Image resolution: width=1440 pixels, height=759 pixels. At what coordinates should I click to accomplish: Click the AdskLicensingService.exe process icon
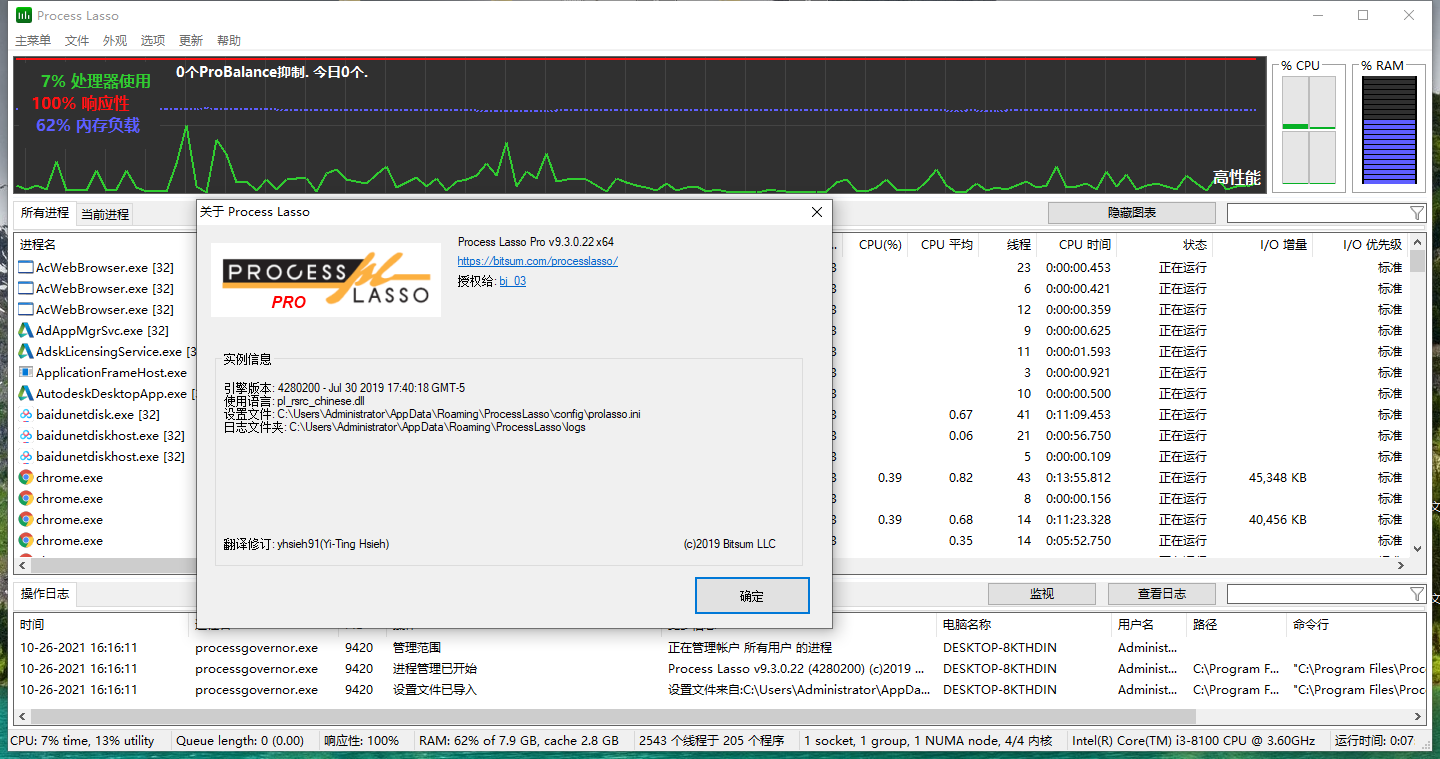[26, 351]
